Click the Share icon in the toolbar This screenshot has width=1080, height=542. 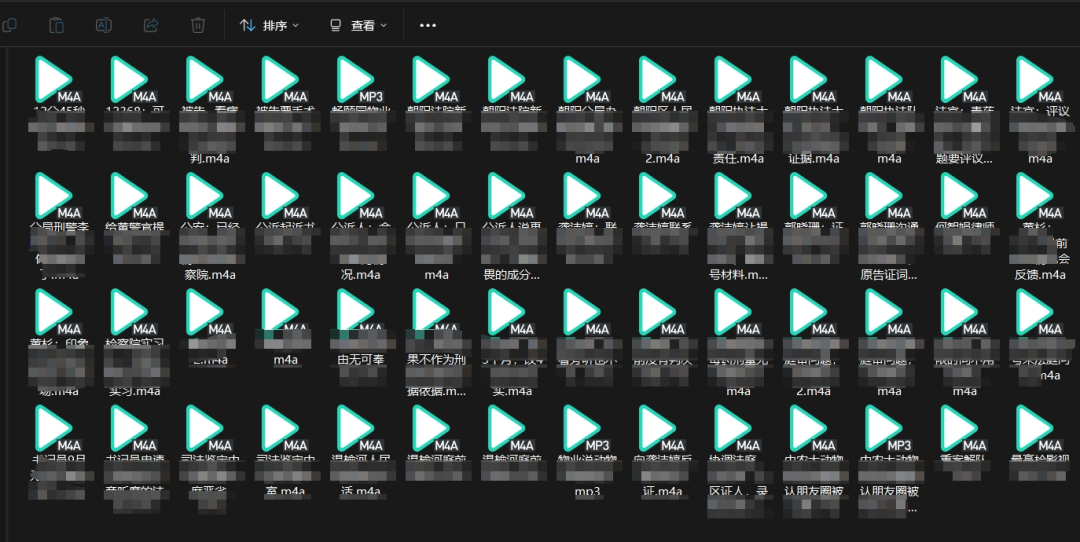[151, 25]
